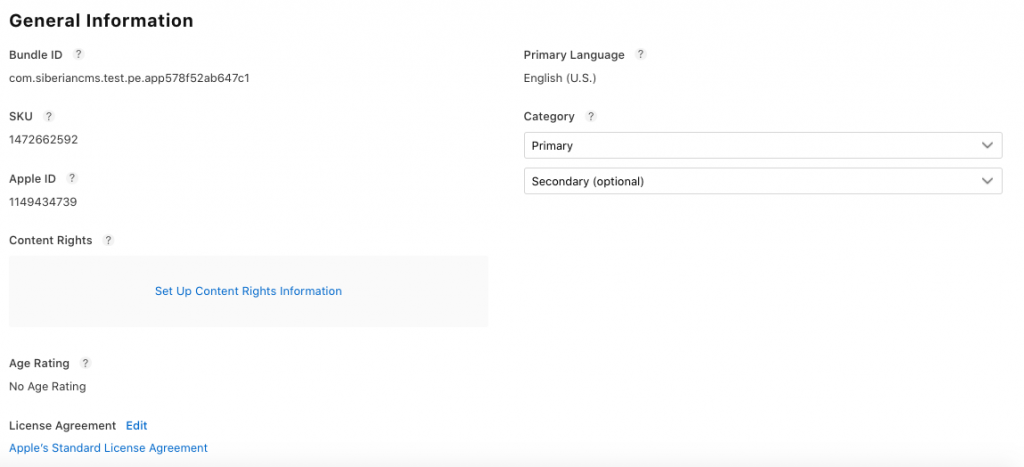Viewport: 1024px width, 467px height.
Task: Click the Primary Language label
Action: [574, 55]
